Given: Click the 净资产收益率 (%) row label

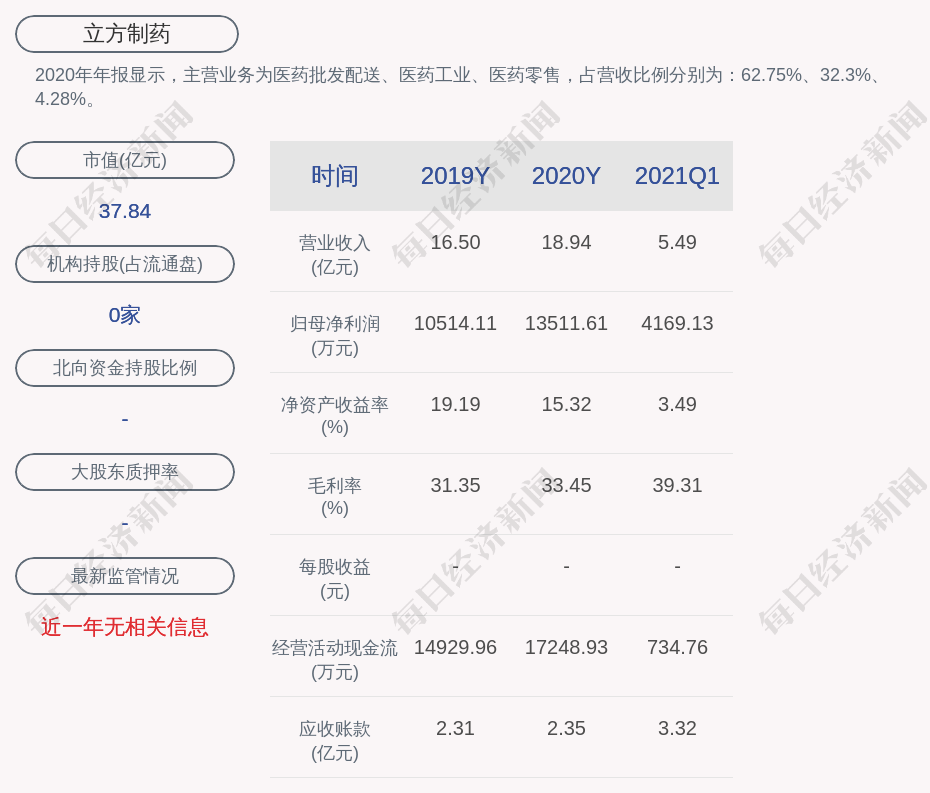Looking at the screenshot, I should (335, 416).
